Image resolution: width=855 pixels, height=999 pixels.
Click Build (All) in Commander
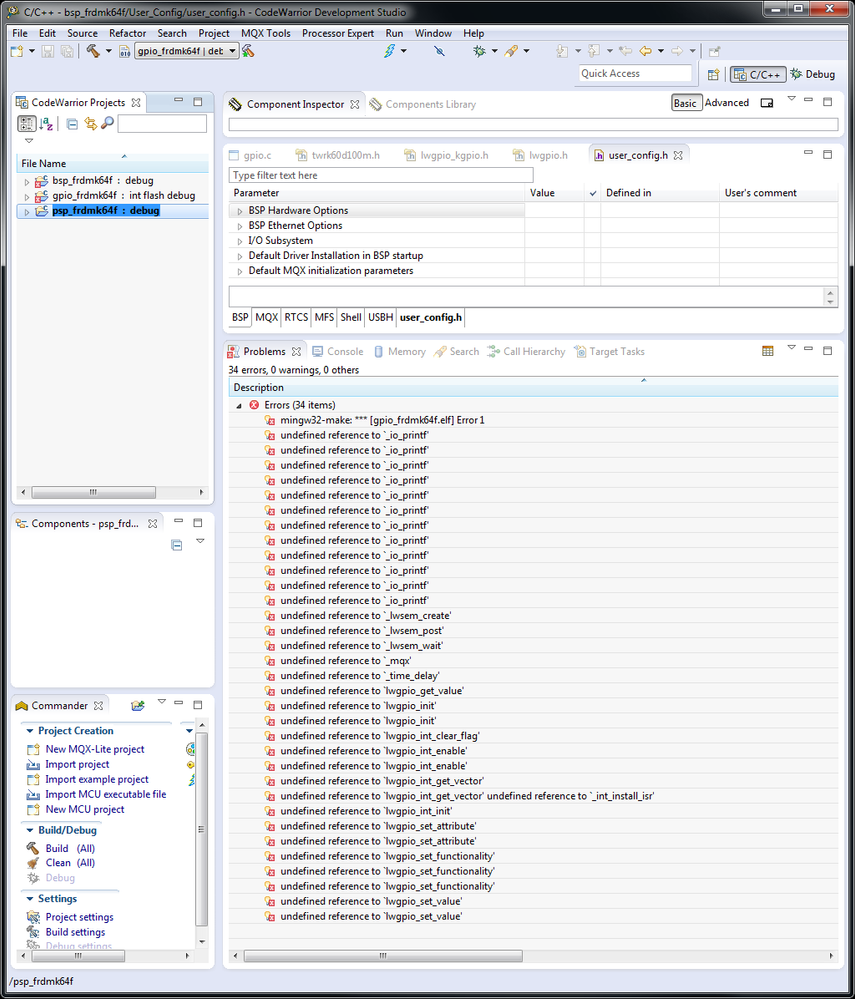(x=70, y=849)
